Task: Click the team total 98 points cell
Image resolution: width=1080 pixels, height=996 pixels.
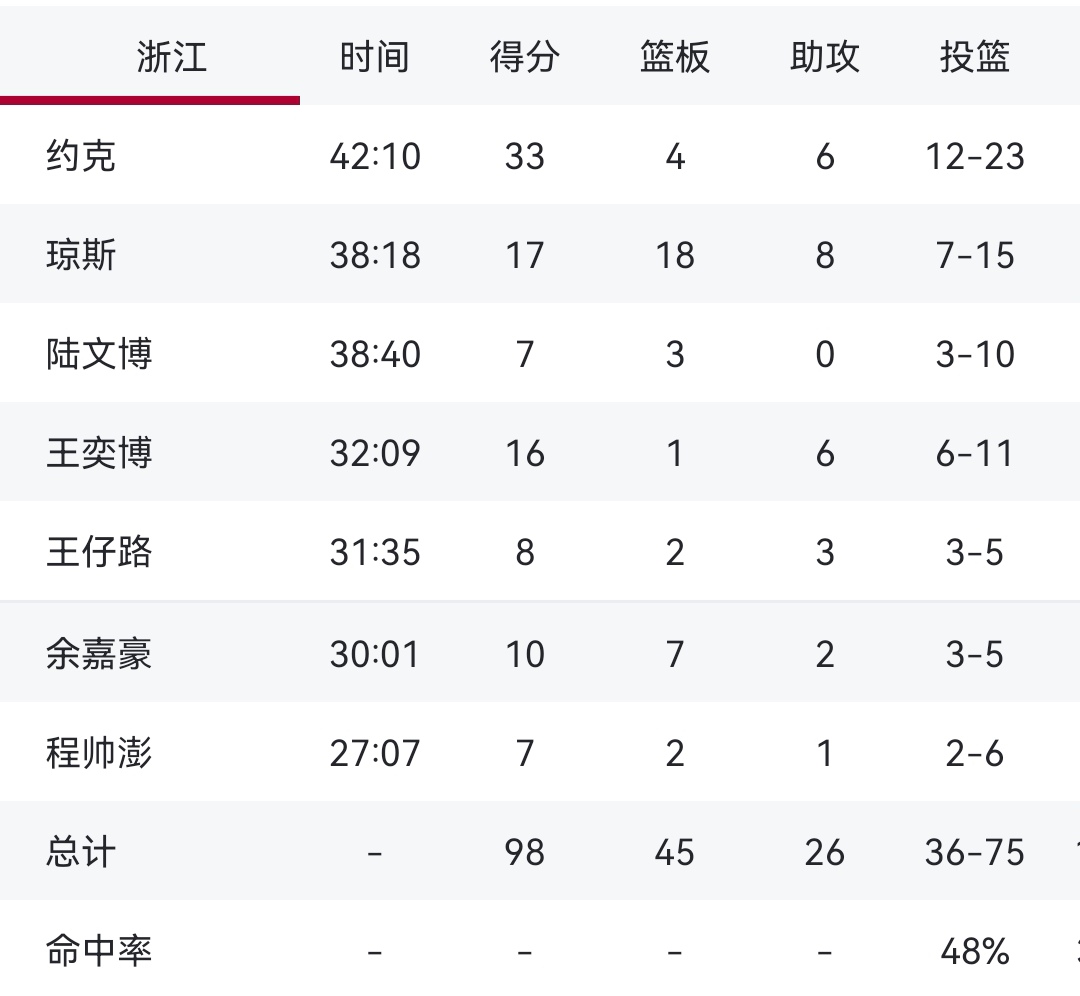Action: tap(523, 852)
